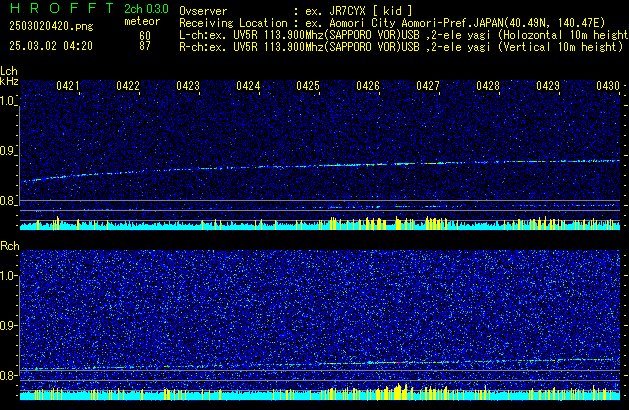Screen dimensions: 629x410
Task: Select the 0425 time marker
Action: point(308,86)
